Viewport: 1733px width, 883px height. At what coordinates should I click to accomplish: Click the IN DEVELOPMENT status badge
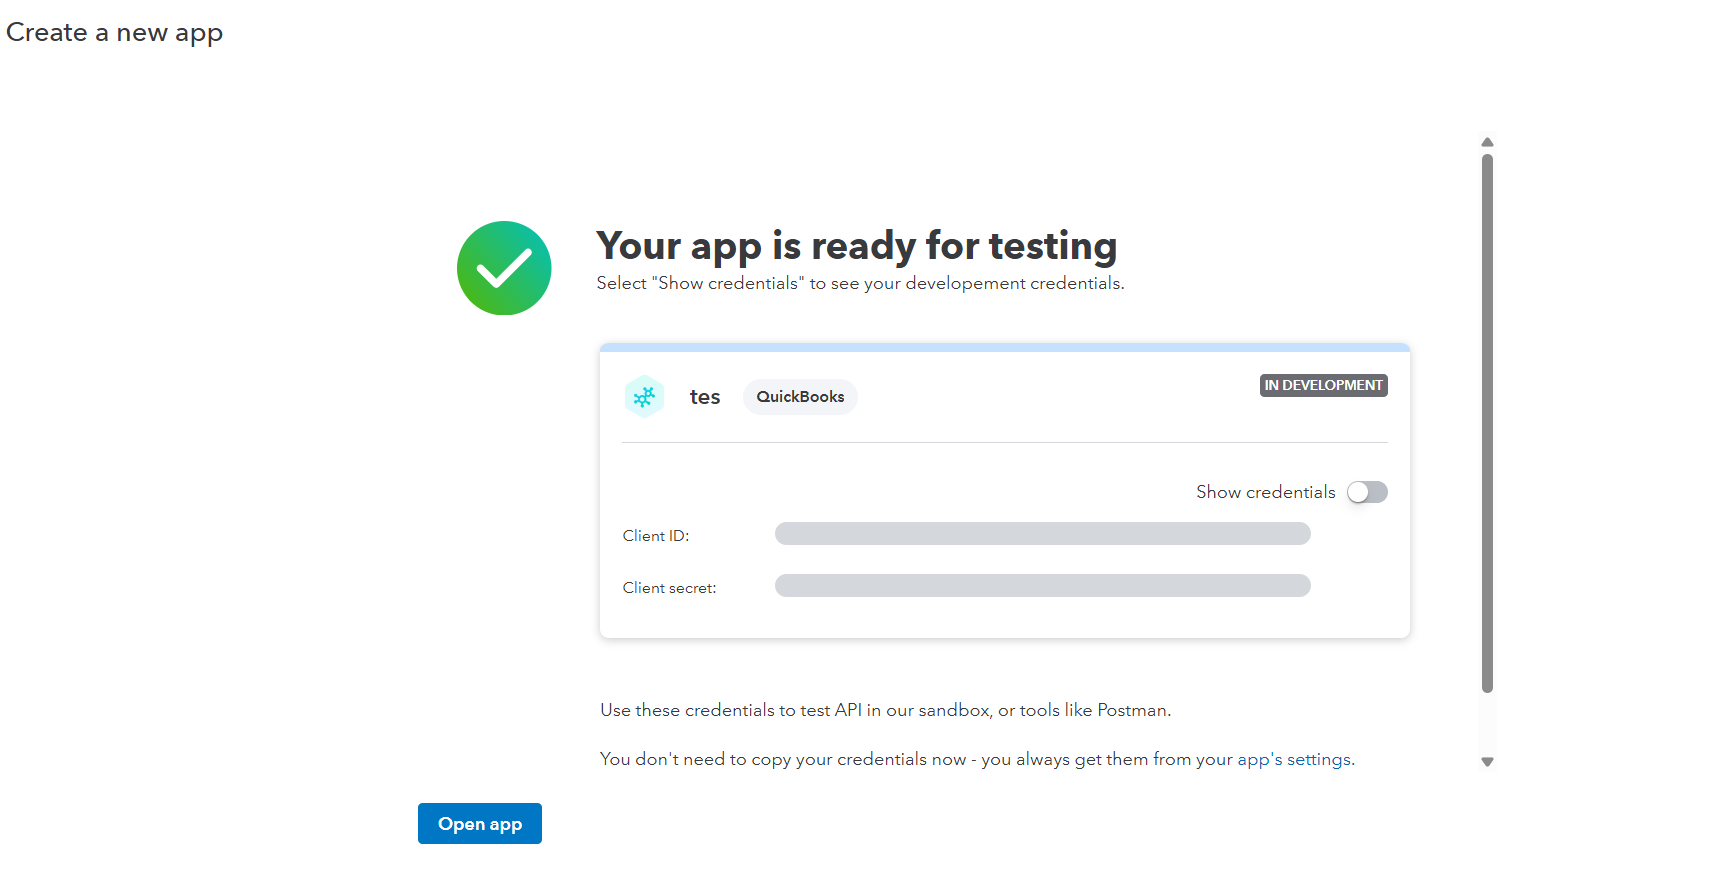1323,385
